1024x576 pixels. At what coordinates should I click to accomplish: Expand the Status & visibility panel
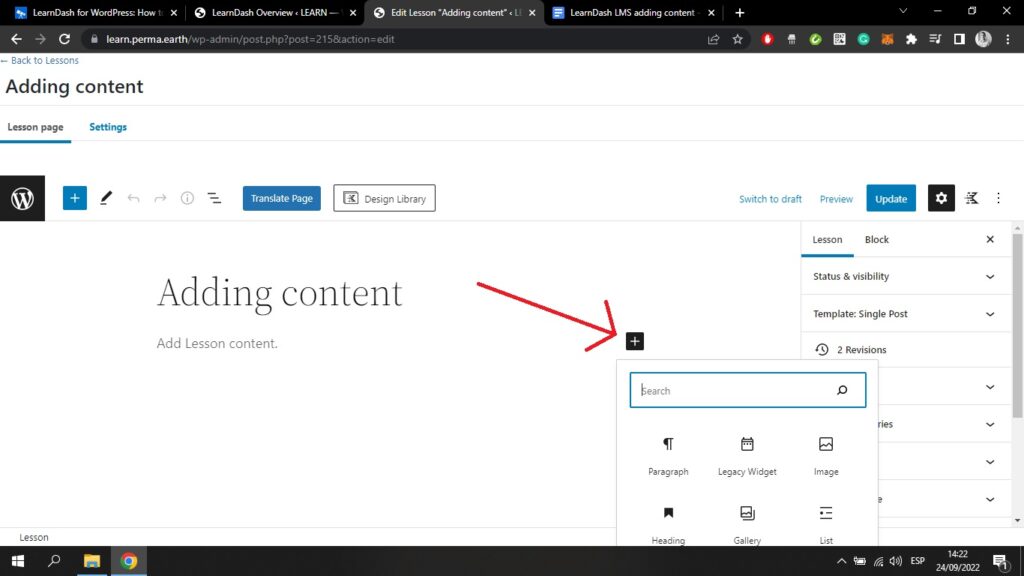click(905, 276)
